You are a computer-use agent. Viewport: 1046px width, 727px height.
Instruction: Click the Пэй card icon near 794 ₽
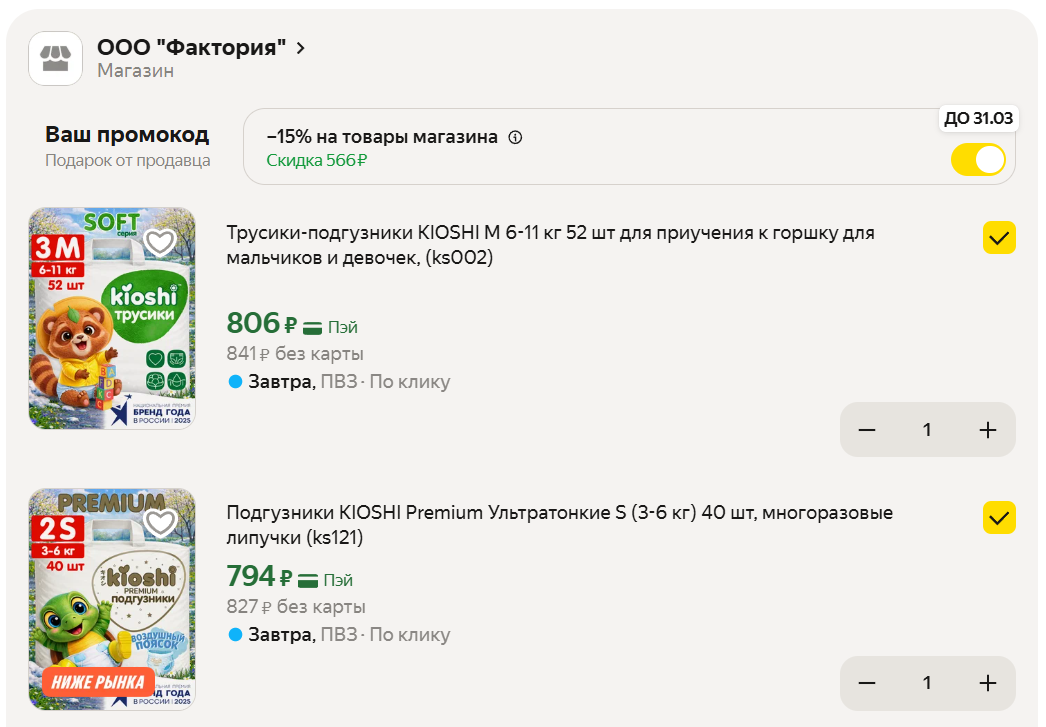(308, 580)
